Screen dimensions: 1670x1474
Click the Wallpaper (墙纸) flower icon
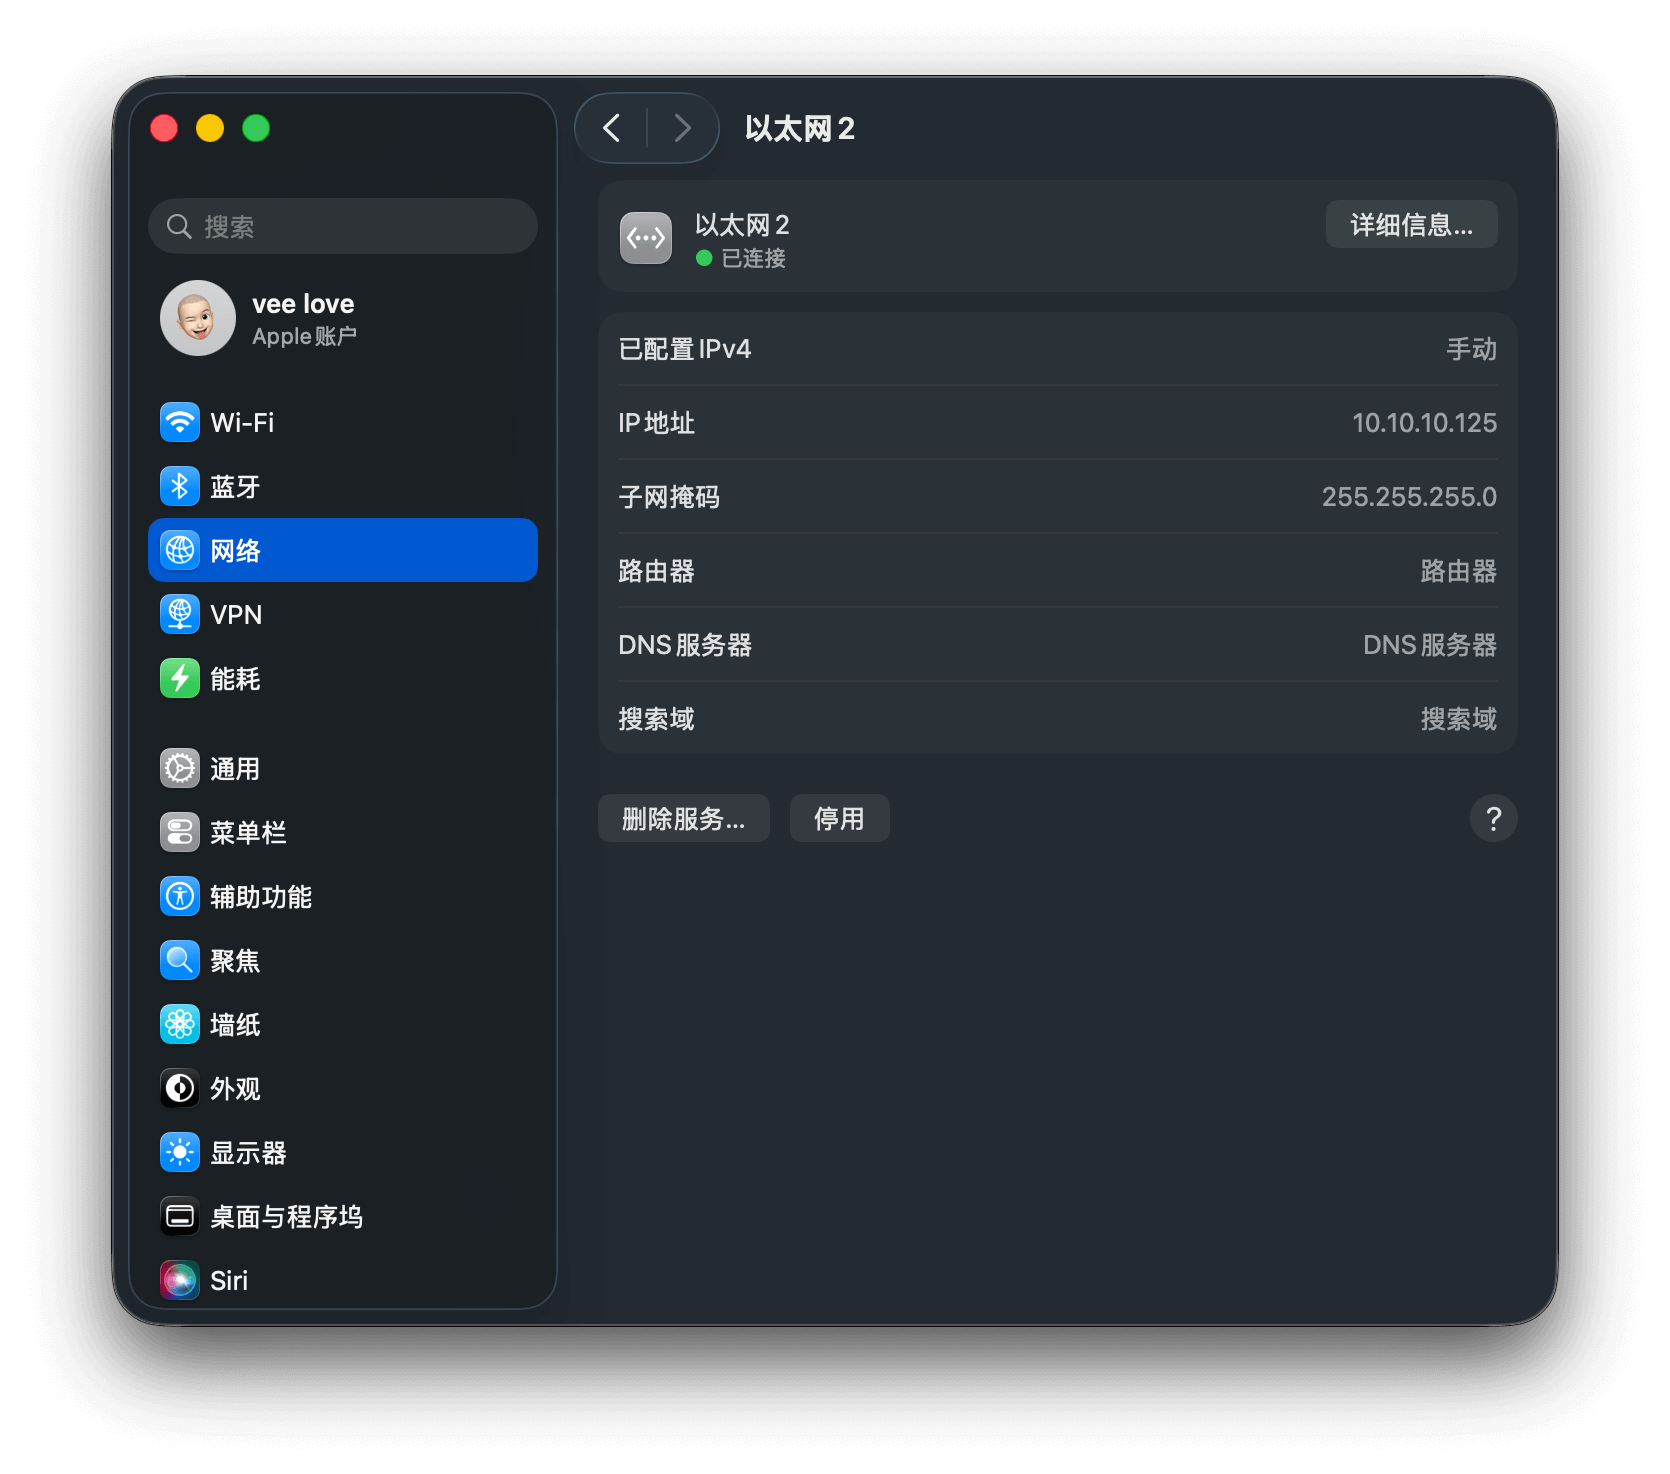point(180,1024)
